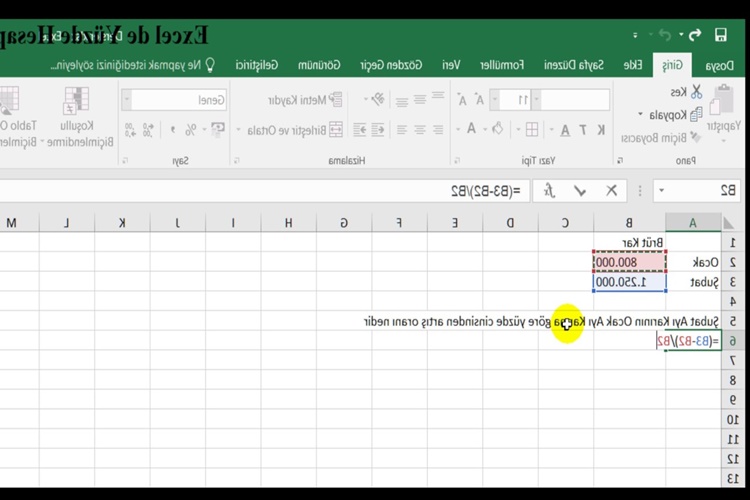Screen dimensions: 750x500
Task: Toggle left text alignment
Action: (438, 129)
